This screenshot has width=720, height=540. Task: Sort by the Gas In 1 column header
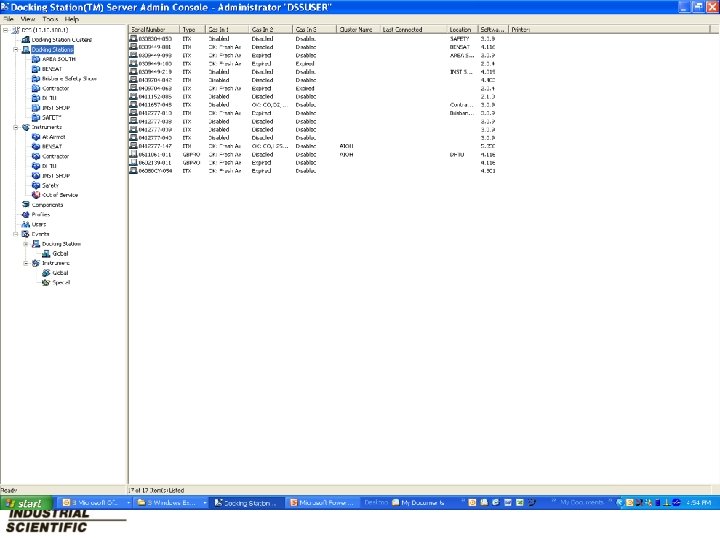[x=227, y=29]
